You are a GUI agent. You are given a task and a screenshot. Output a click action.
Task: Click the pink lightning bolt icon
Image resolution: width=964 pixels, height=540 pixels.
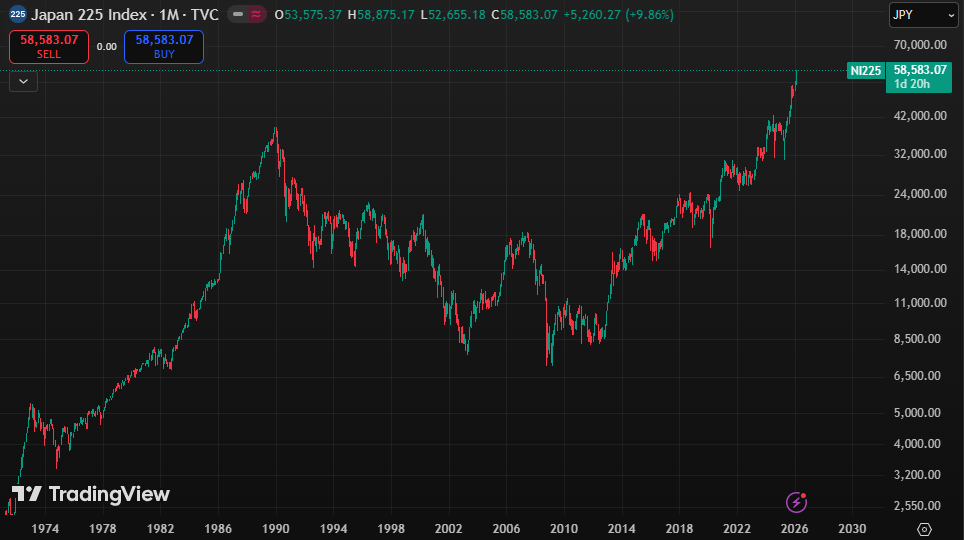coord(796,501)
